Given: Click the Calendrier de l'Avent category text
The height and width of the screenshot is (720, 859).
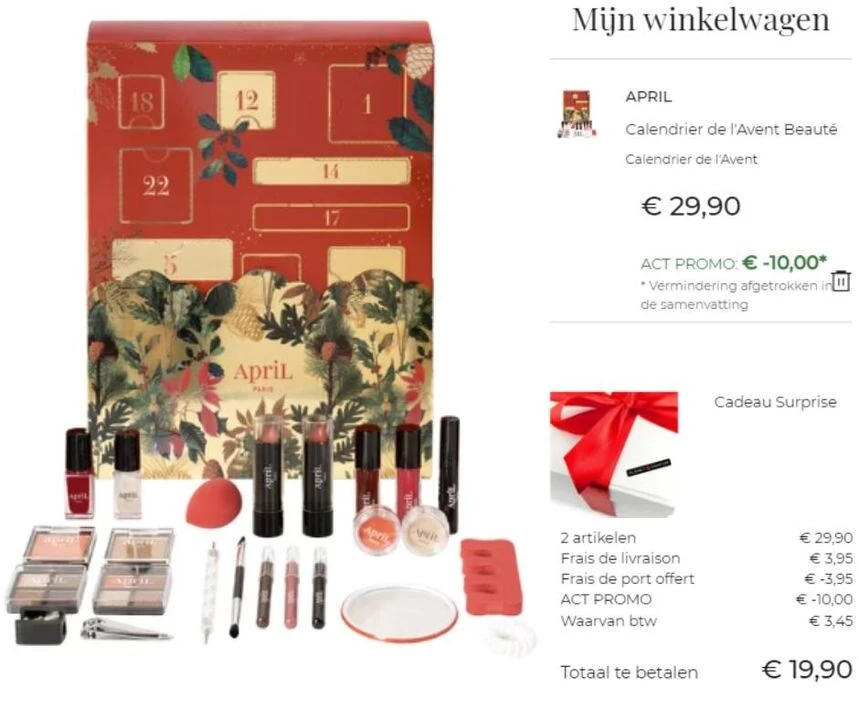Looking at the screenshot, I should (691, 159).
